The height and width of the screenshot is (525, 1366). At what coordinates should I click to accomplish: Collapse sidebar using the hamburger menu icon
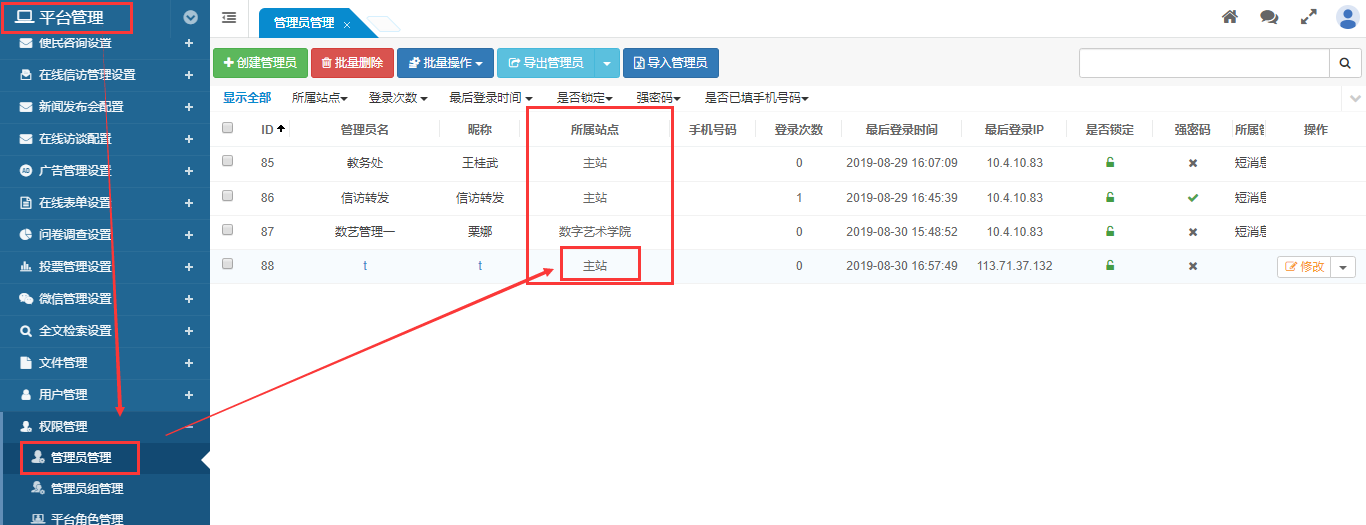(x=229, y=18)
